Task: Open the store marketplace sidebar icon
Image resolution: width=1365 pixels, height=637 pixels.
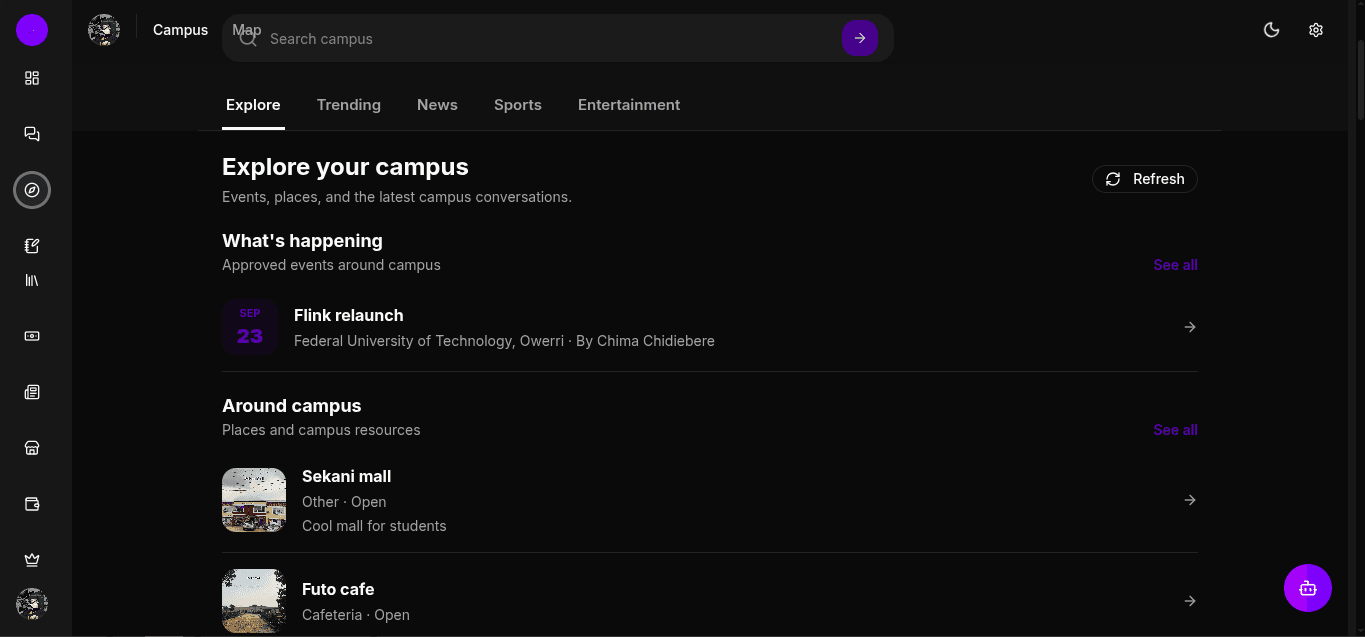Action: click(32, 448)
